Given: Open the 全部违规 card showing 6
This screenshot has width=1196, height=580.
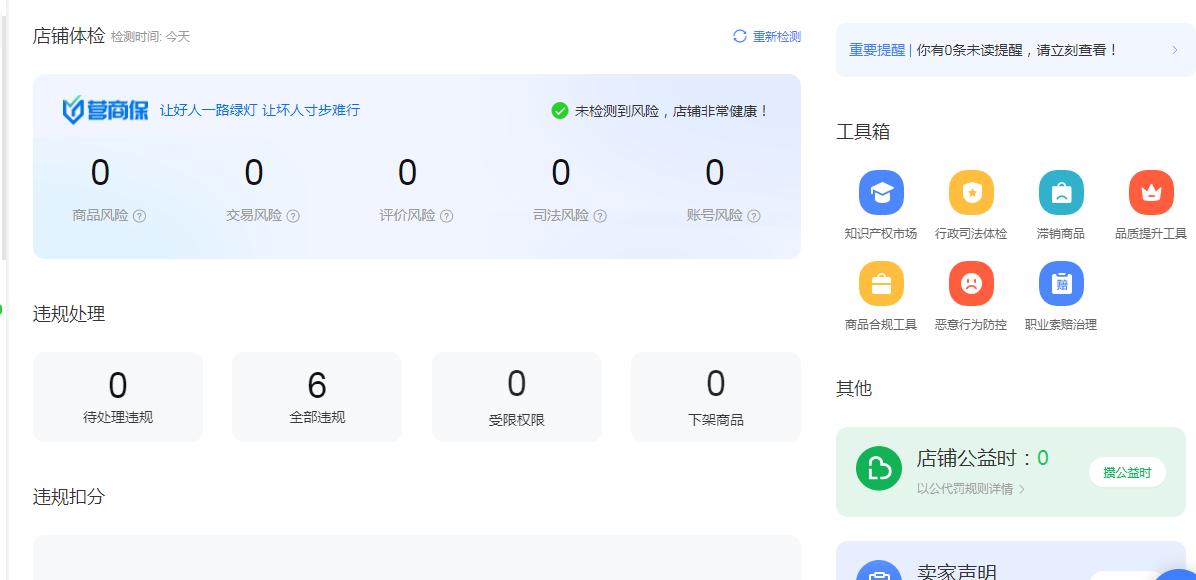Looking at the screenshot, I should pos(317,395).
